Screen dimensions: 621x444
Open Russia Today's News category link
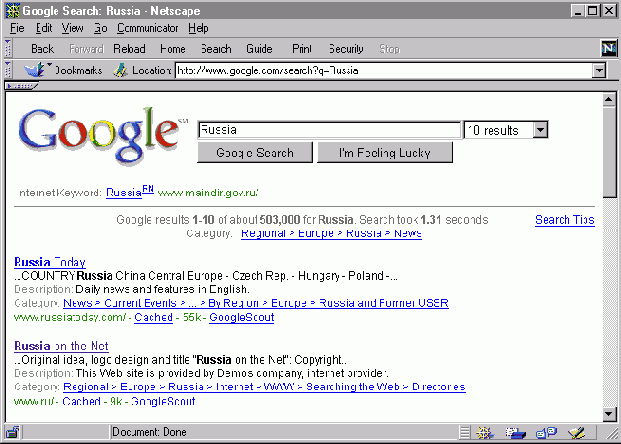(x=256, y=303)
